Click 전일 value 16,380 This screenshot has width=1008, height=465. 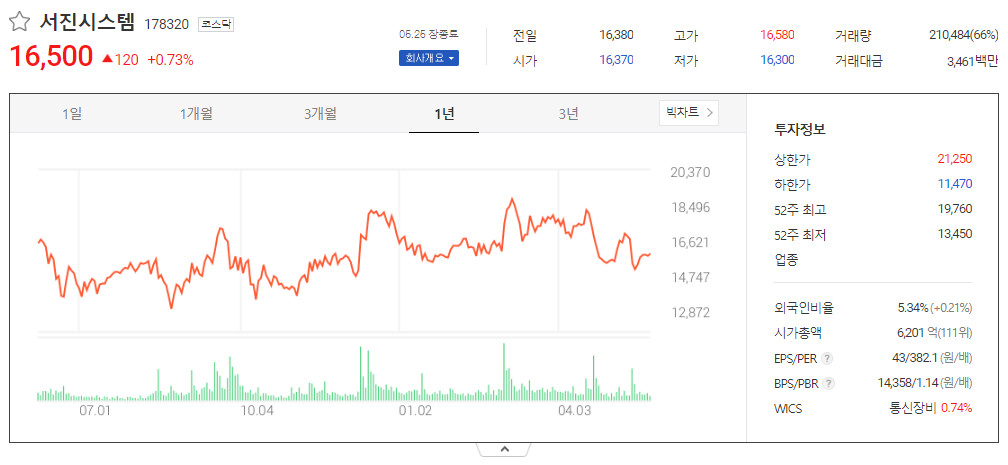tap(616, 35)
